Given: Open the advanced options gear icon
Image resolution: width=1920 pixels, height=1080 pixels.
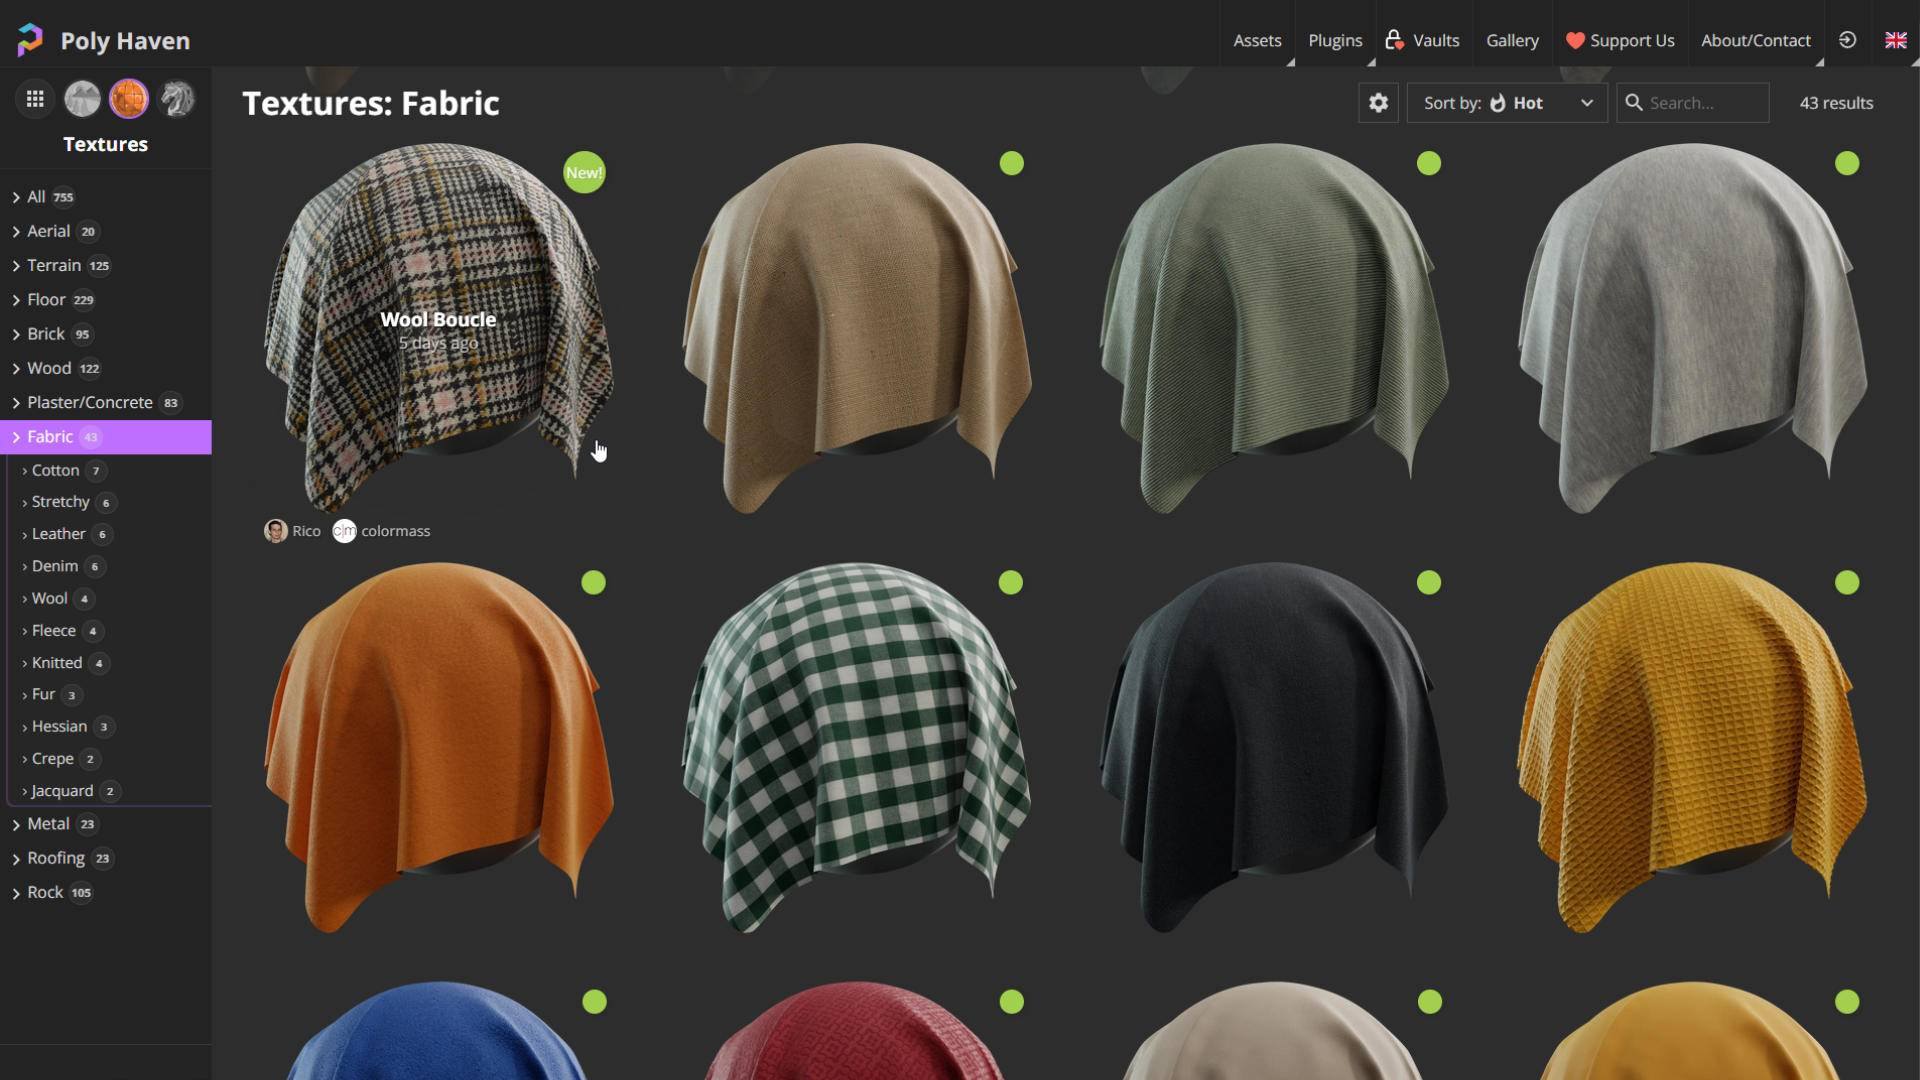Looking at the screenshot, I should click(x=1378, y=103).
